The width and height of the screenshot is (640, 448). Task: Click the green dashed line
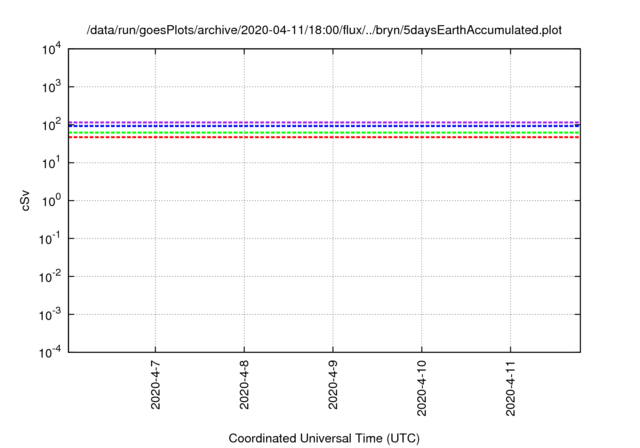(x=324, y=133)
